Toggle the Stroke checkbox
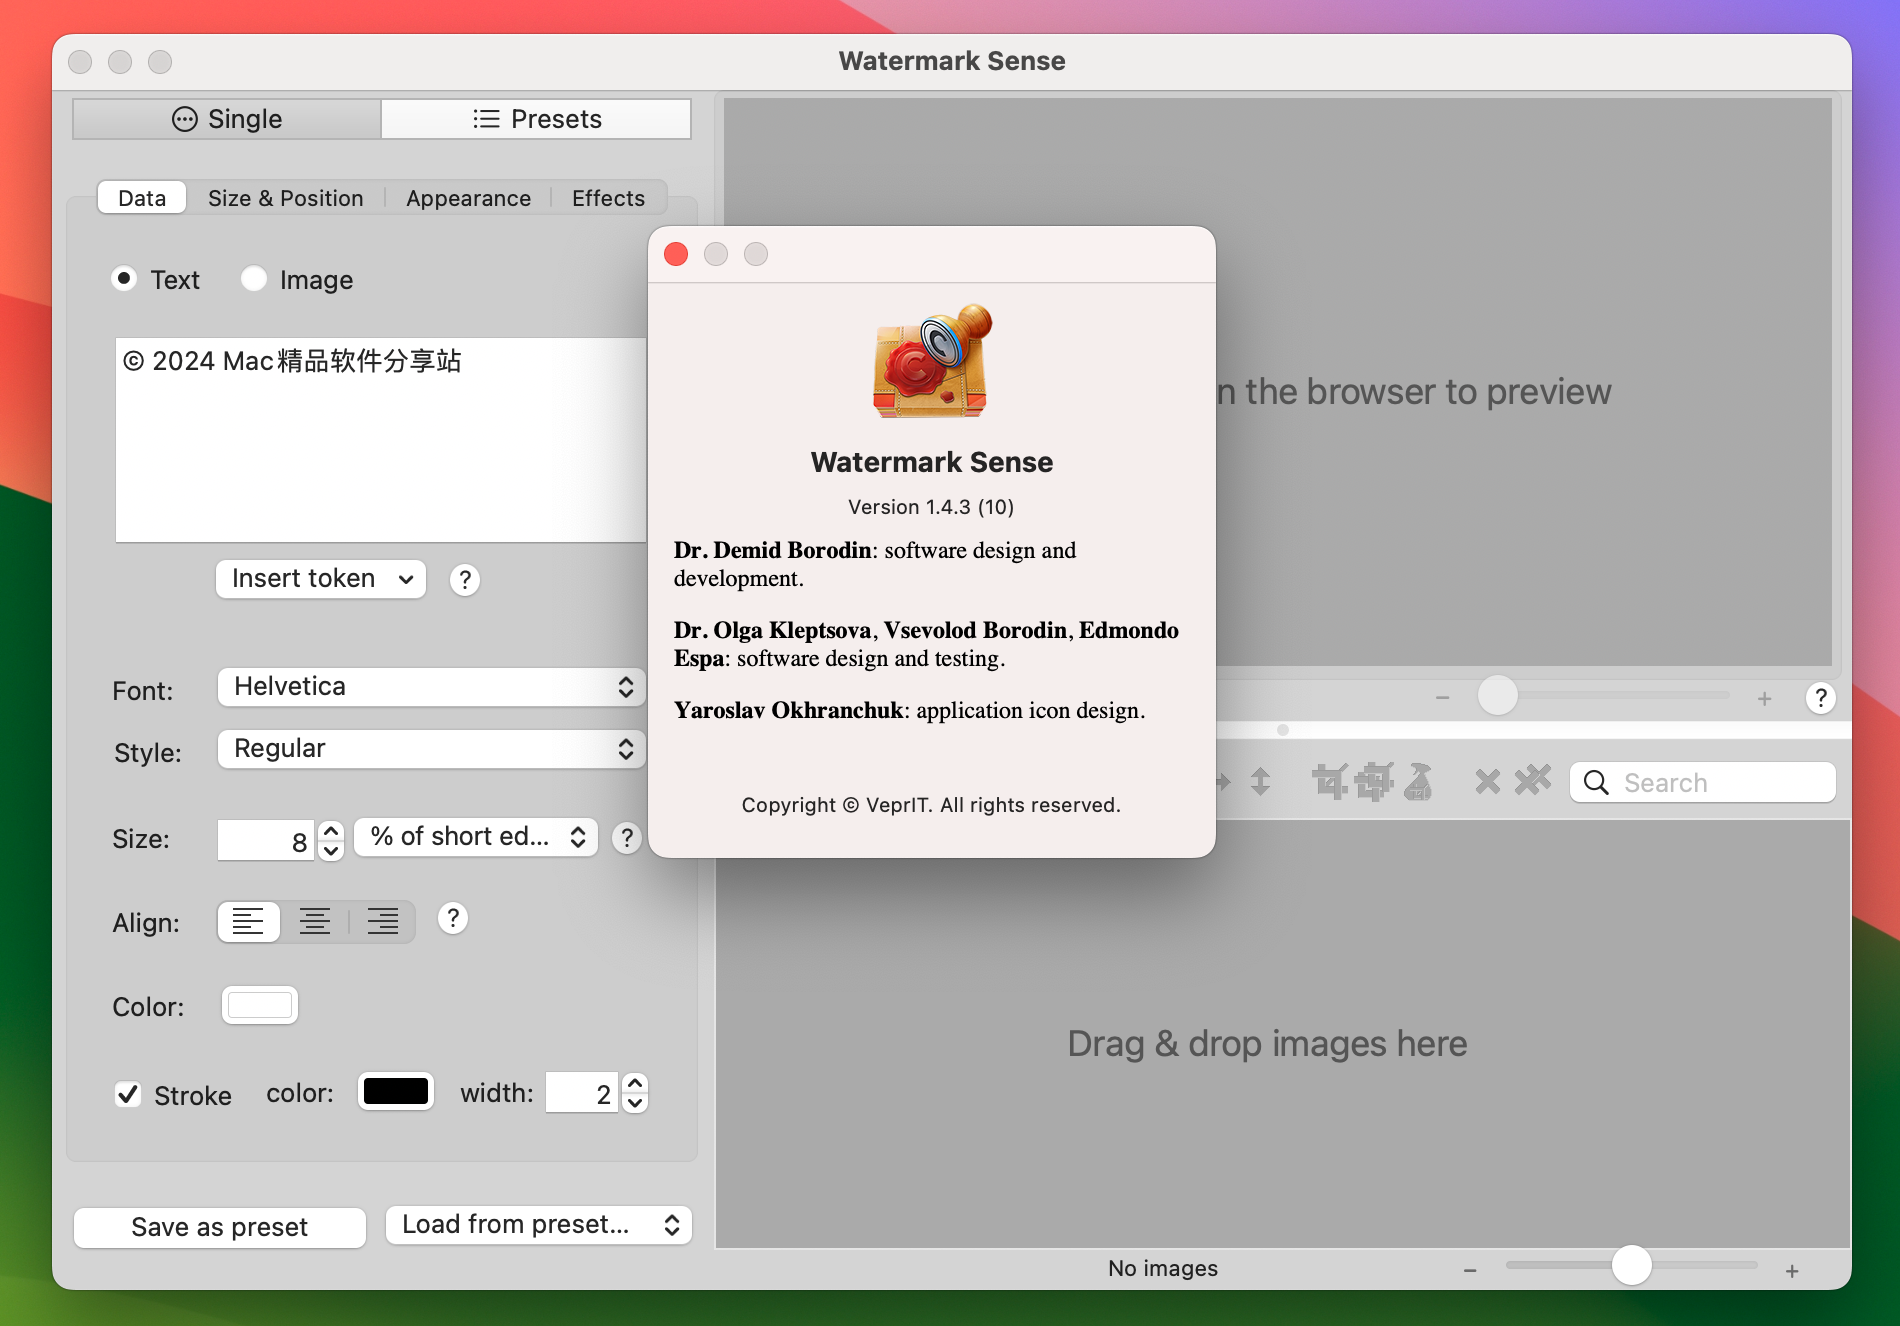The image size is (1900, 1326). pyautogui.click(x=128, y=1095)
